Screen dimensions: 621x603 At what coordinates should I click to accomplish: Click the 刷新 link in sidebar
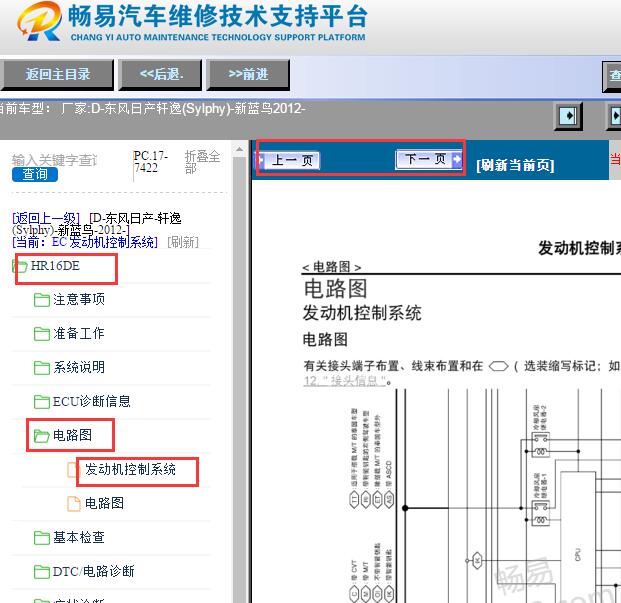pos(183,242)
